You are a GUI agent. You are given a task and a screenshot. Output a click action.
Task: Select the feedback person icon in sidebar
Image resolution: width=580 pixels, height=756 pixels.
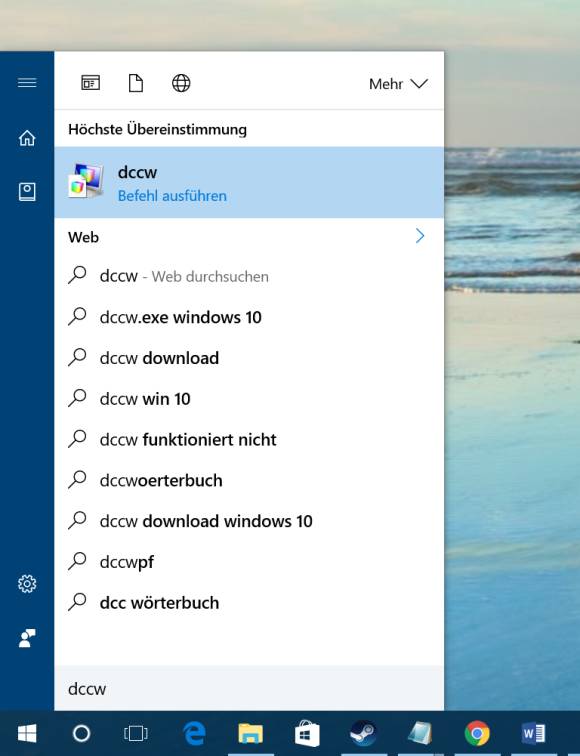pos(27,638)
